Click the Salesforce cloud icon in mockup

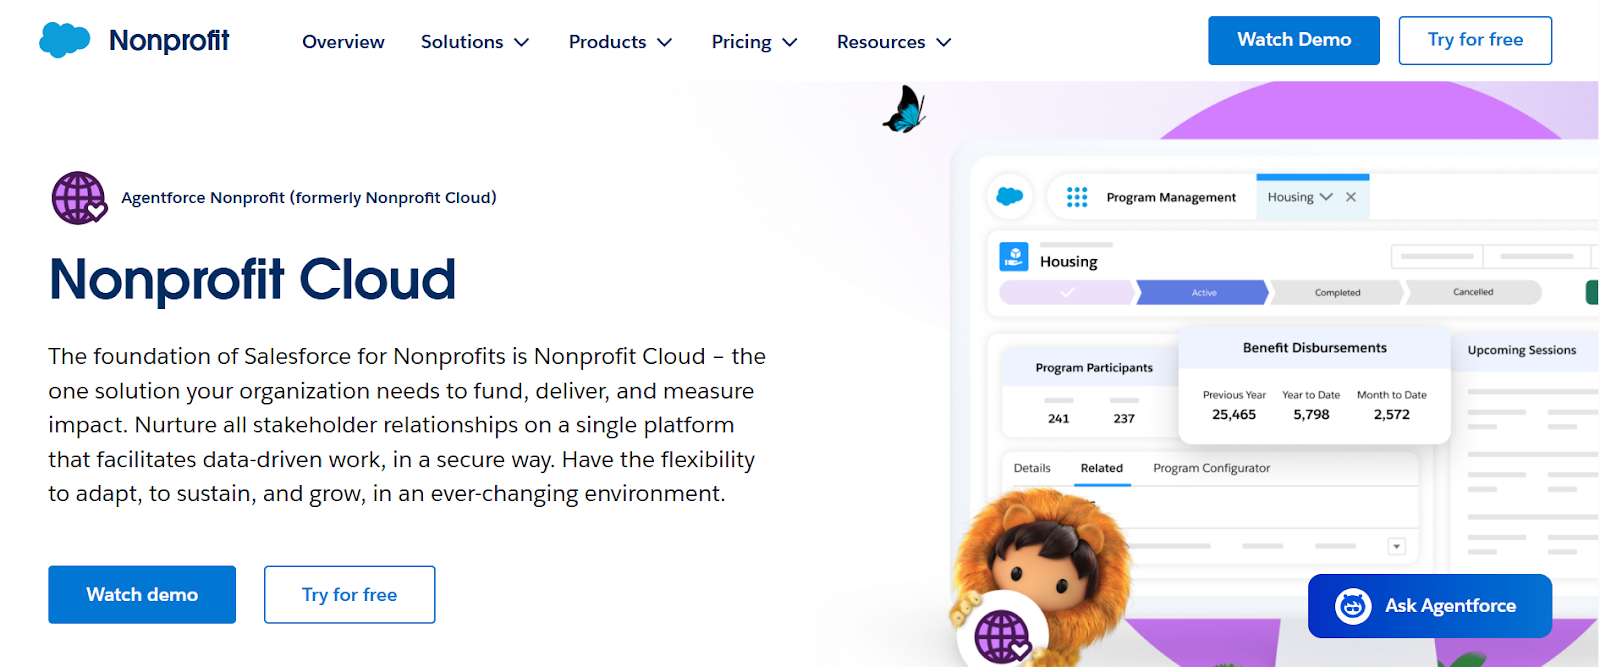click(1010, 196)
